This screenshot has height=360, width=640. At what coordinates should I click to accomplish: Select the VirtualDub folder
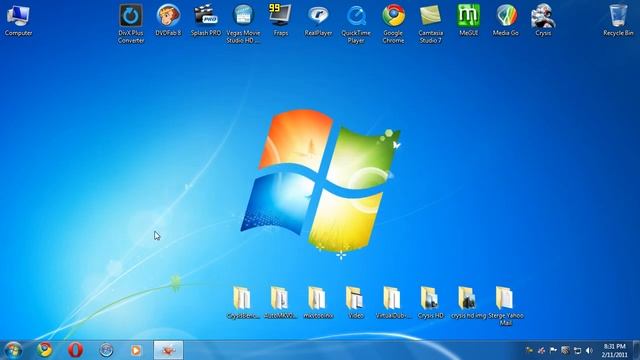[x=393, y=302]
